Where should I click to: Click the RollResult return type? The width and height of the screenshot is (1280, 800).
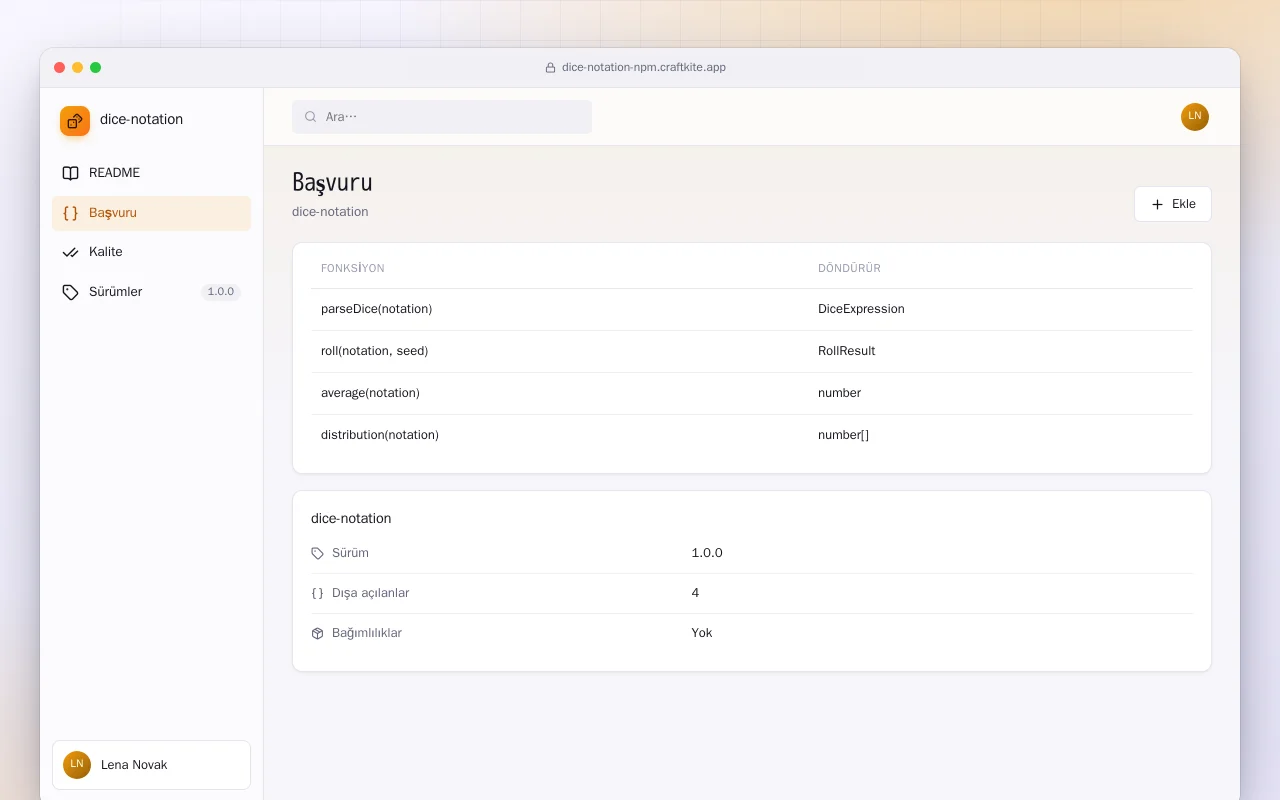[x=847, y=351]
